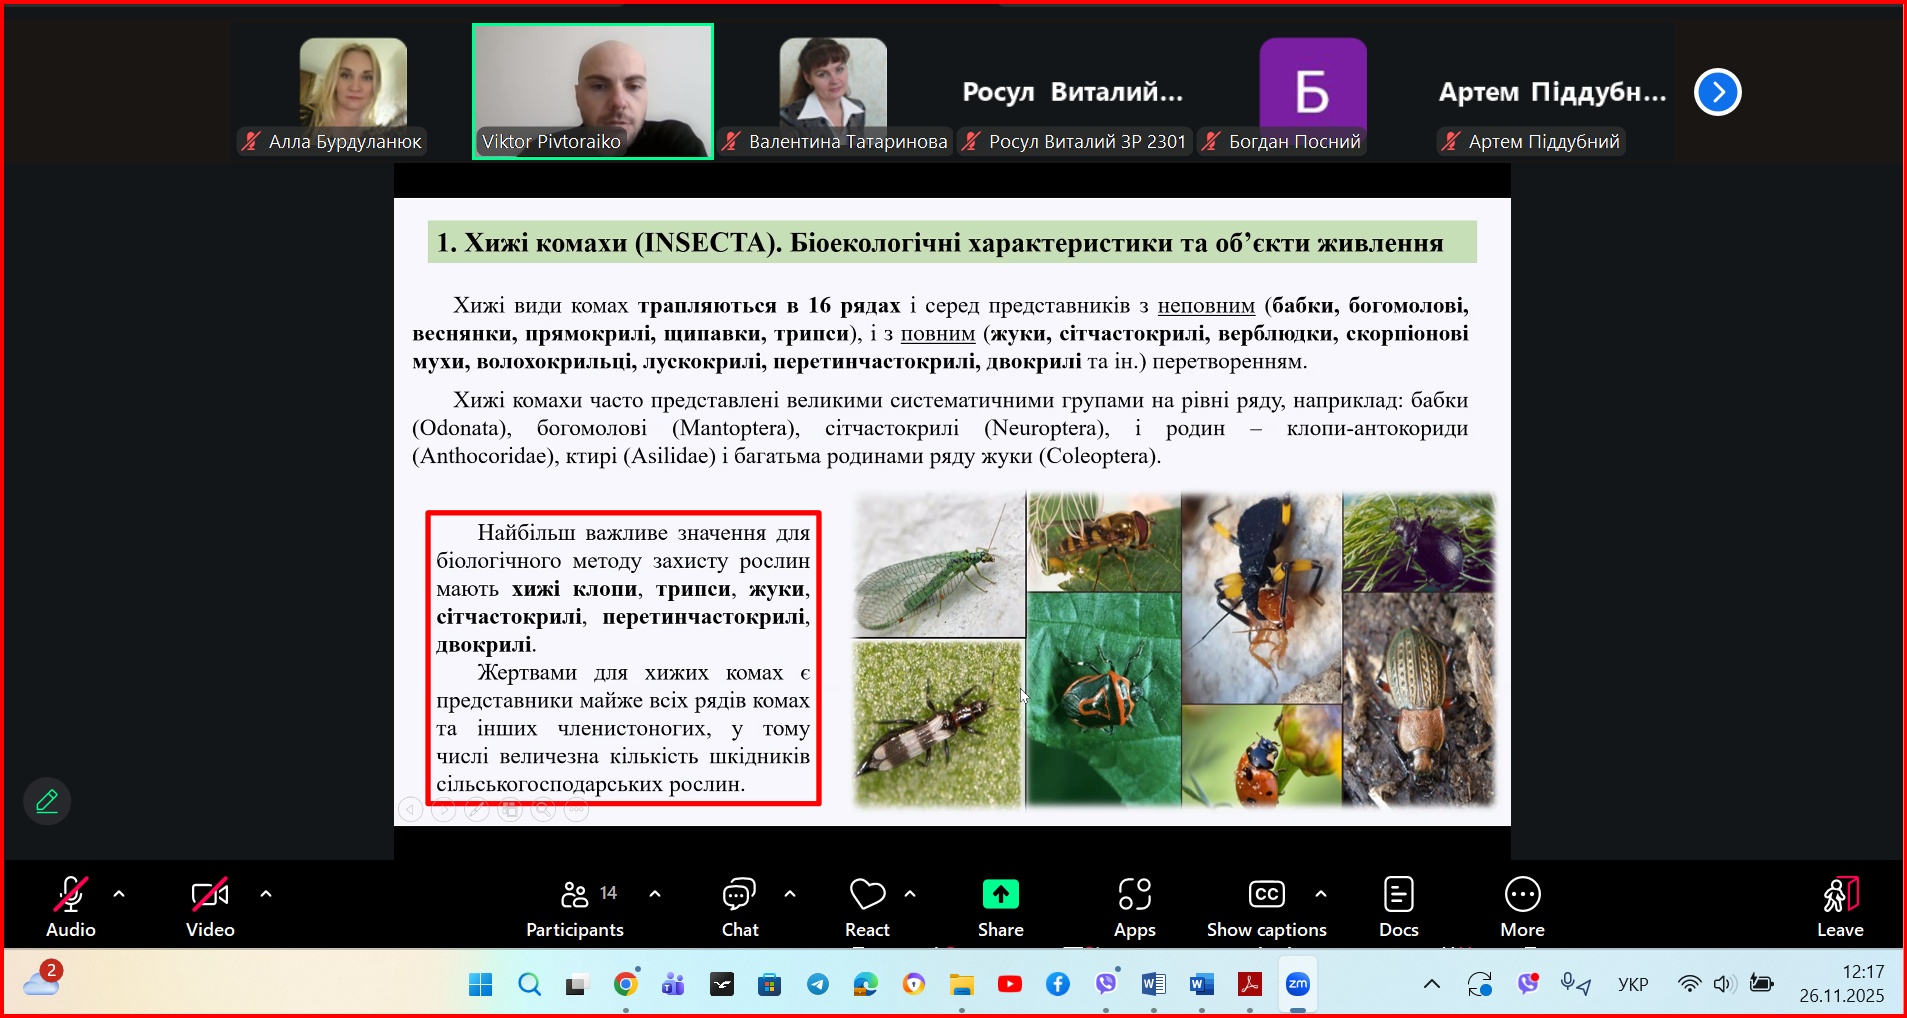The image size is (1907, 1018).
Task: Click the green Share screen button
Action: [x=1000, y=906]
